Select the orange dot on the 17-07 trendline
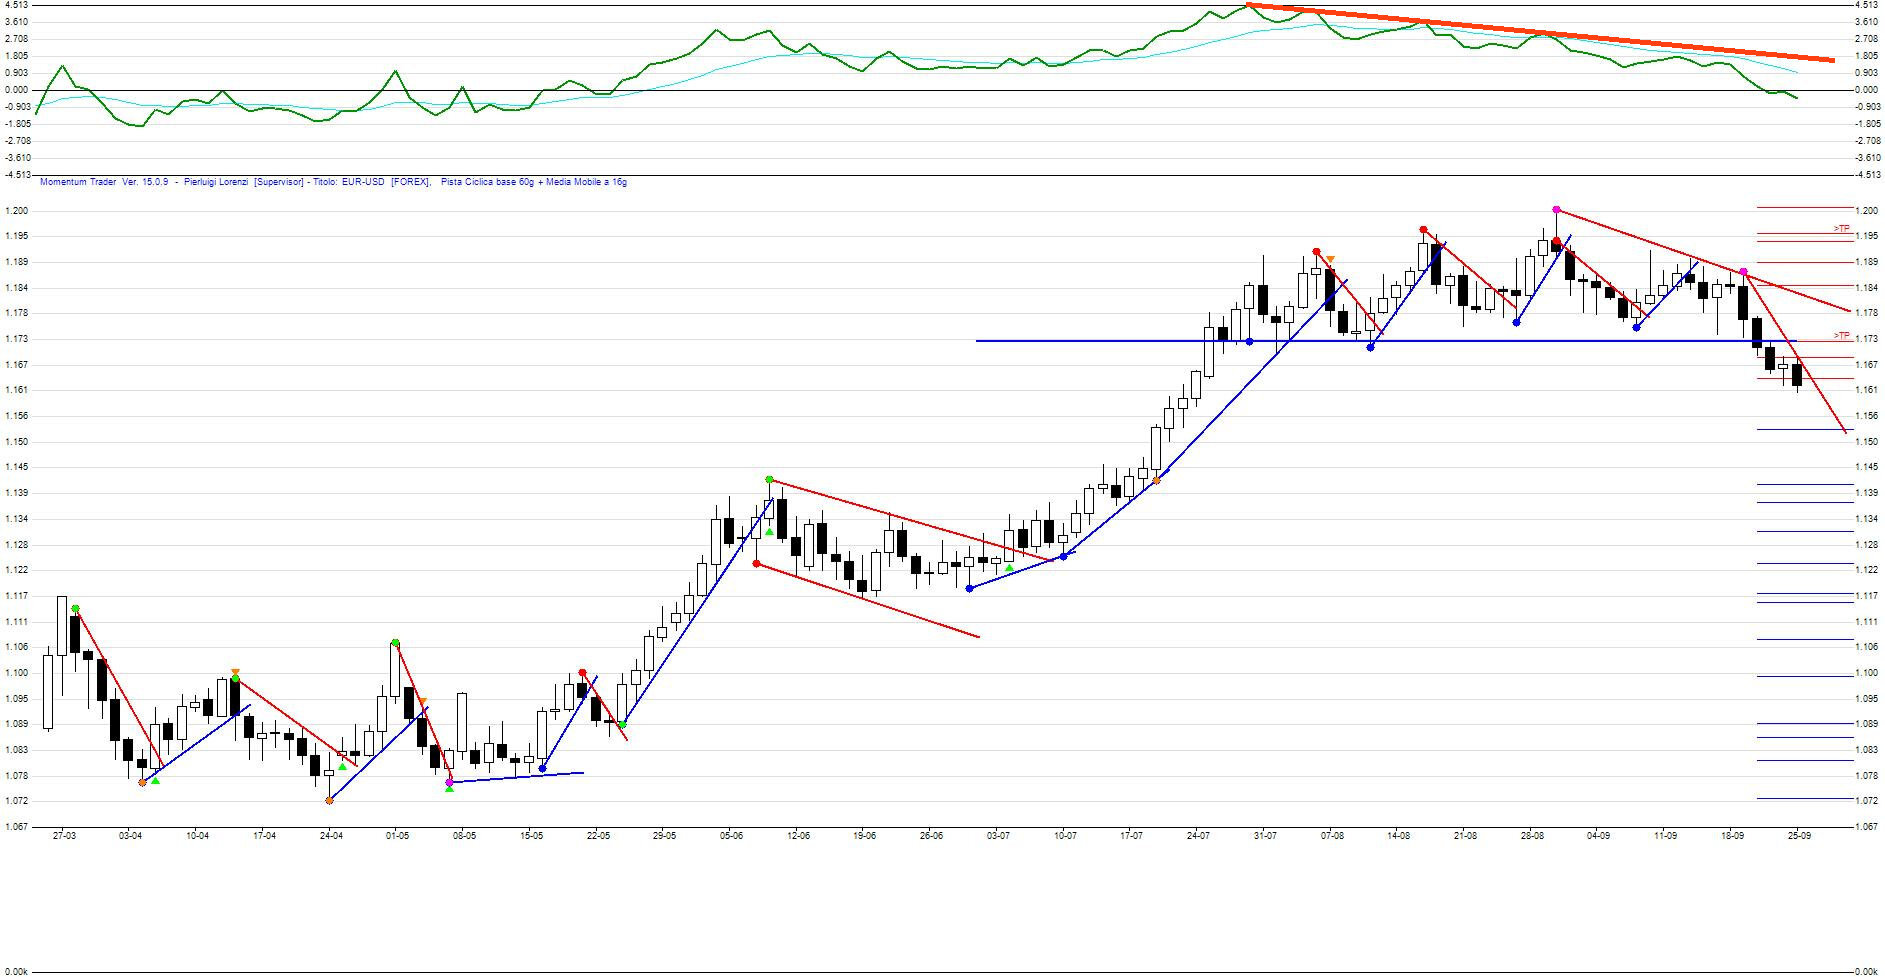This screenshot has height=977, width=1885. [1156, 481]
